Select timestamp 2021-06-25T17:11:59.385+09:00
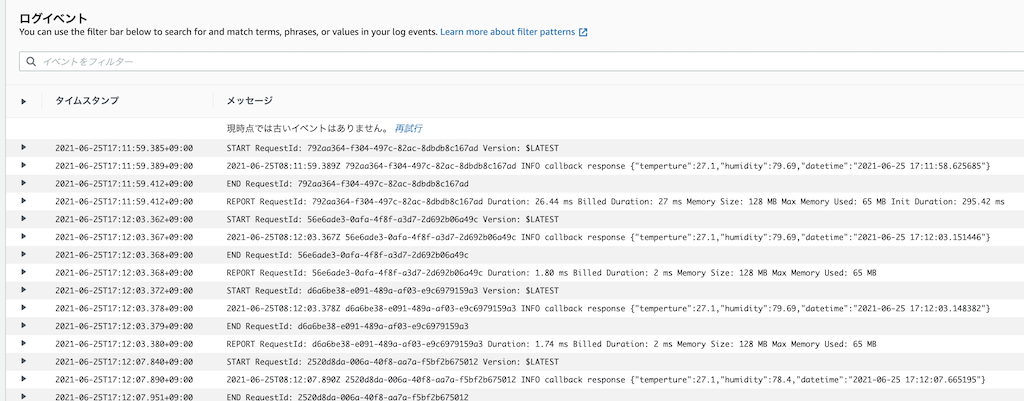1024x401 pixels. tap(124, 148)
